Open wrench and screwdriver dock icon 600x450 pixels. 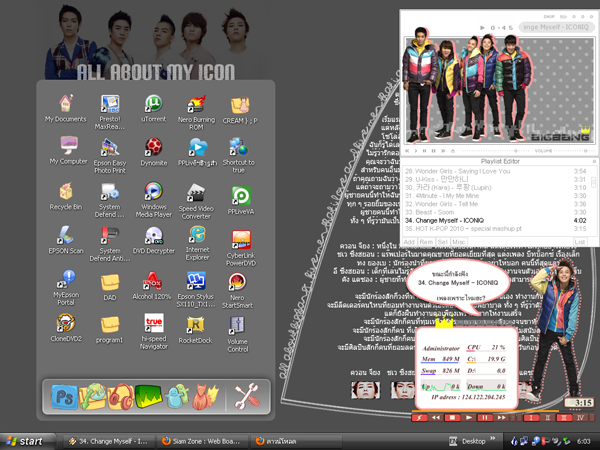pos(247,396)
